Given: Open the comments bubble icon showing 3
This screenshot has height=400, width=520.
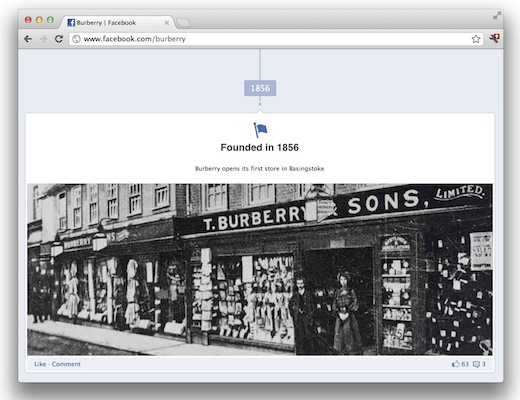Looking at the screenshot, I should coord(476,364).
